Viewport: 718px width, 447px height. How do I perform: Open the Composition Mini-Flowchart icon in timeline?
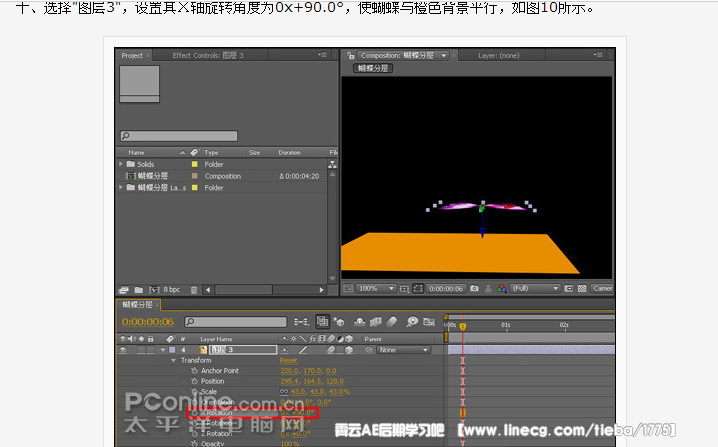[x=300, y=322]
